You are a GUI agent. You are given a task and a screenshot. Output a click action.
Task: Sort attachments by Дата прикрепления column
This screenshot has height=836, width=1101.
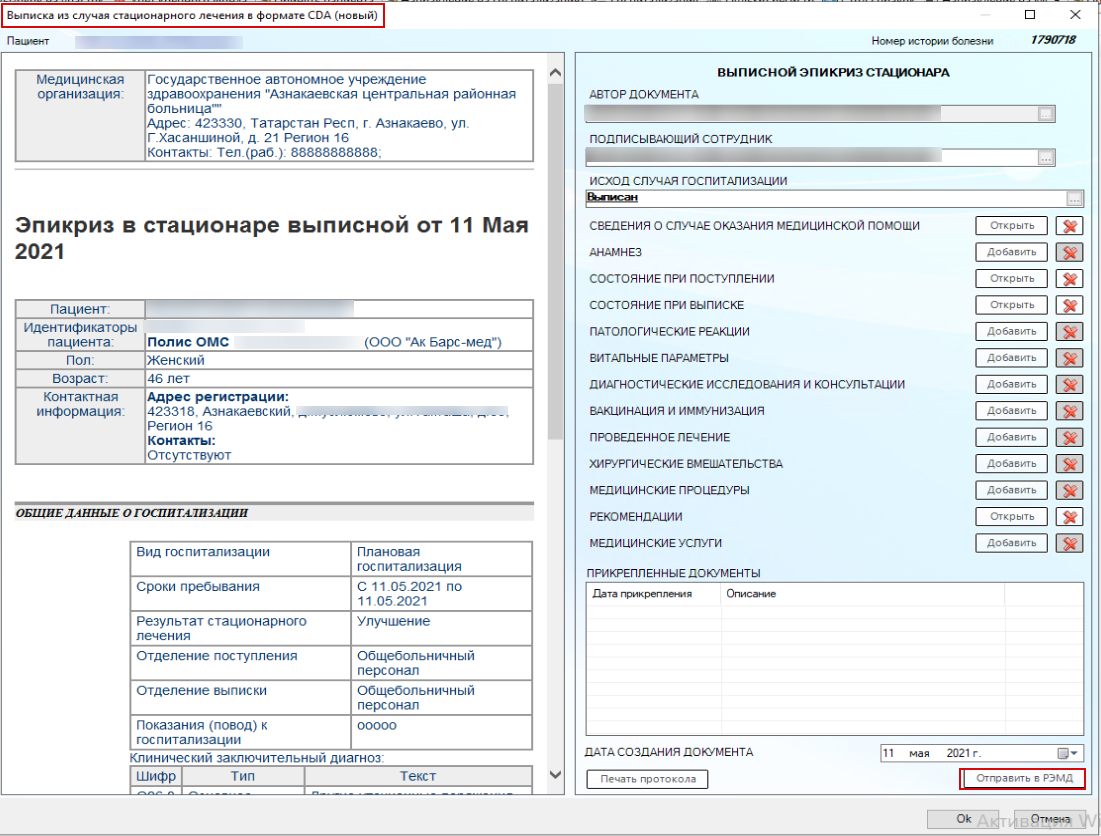click(x=653, y=594)
